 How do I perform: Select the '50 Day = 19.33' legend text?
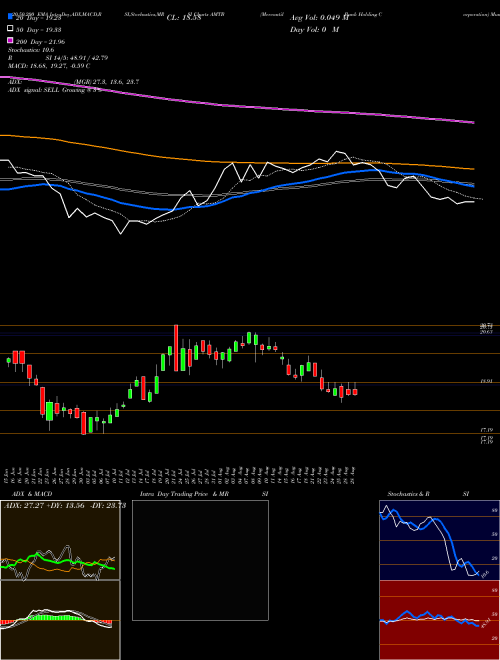38,30
